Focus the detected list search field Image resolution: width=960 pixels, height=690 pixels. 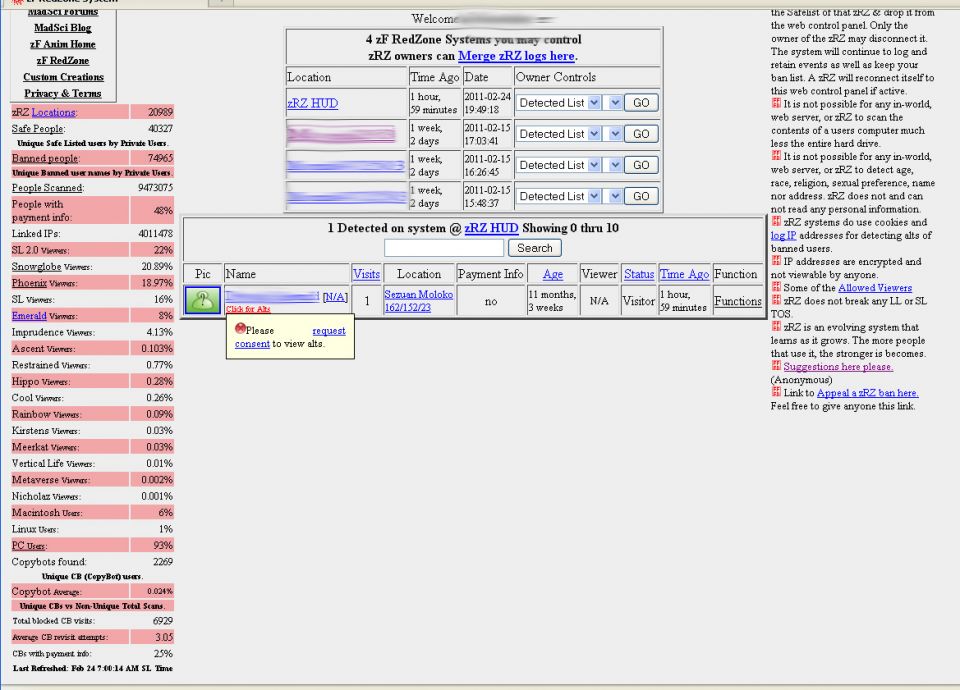pos(444,248)
